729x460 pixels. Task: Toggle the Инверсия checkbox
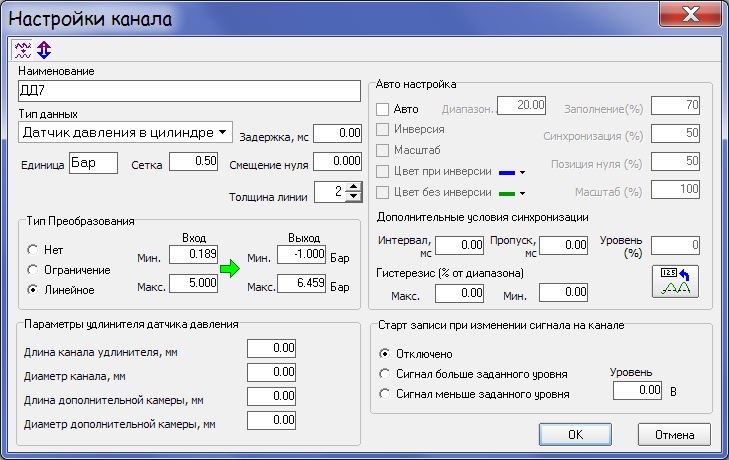(x=382, y=129)
